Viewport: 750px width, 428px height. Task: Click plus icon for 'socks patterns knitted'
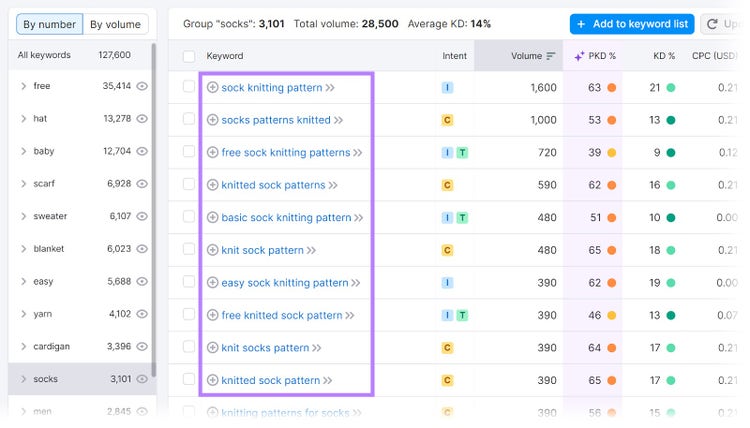pos(212,120)
